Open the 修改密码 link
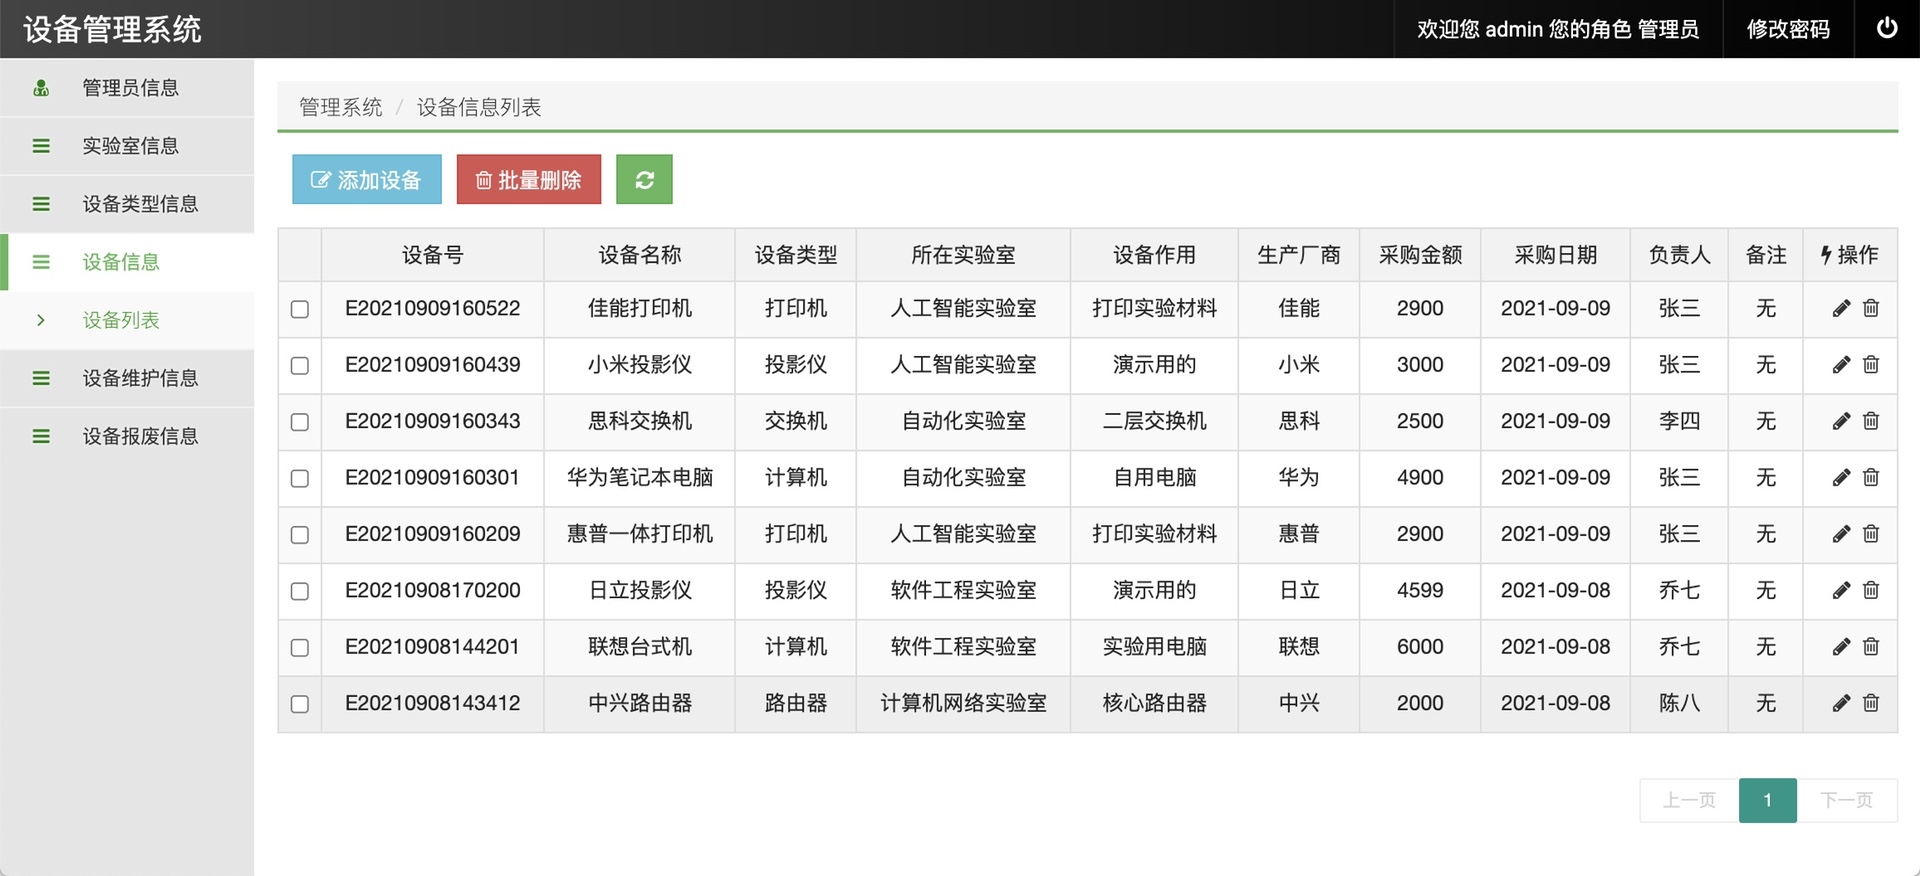 [1788, 29]
